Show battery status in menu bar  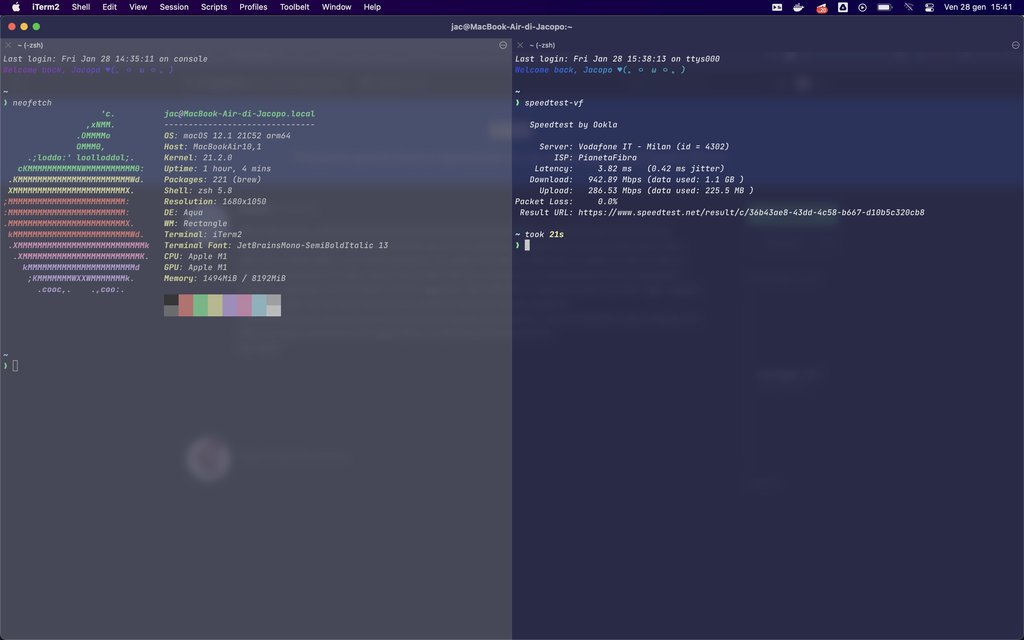point(885,7)
